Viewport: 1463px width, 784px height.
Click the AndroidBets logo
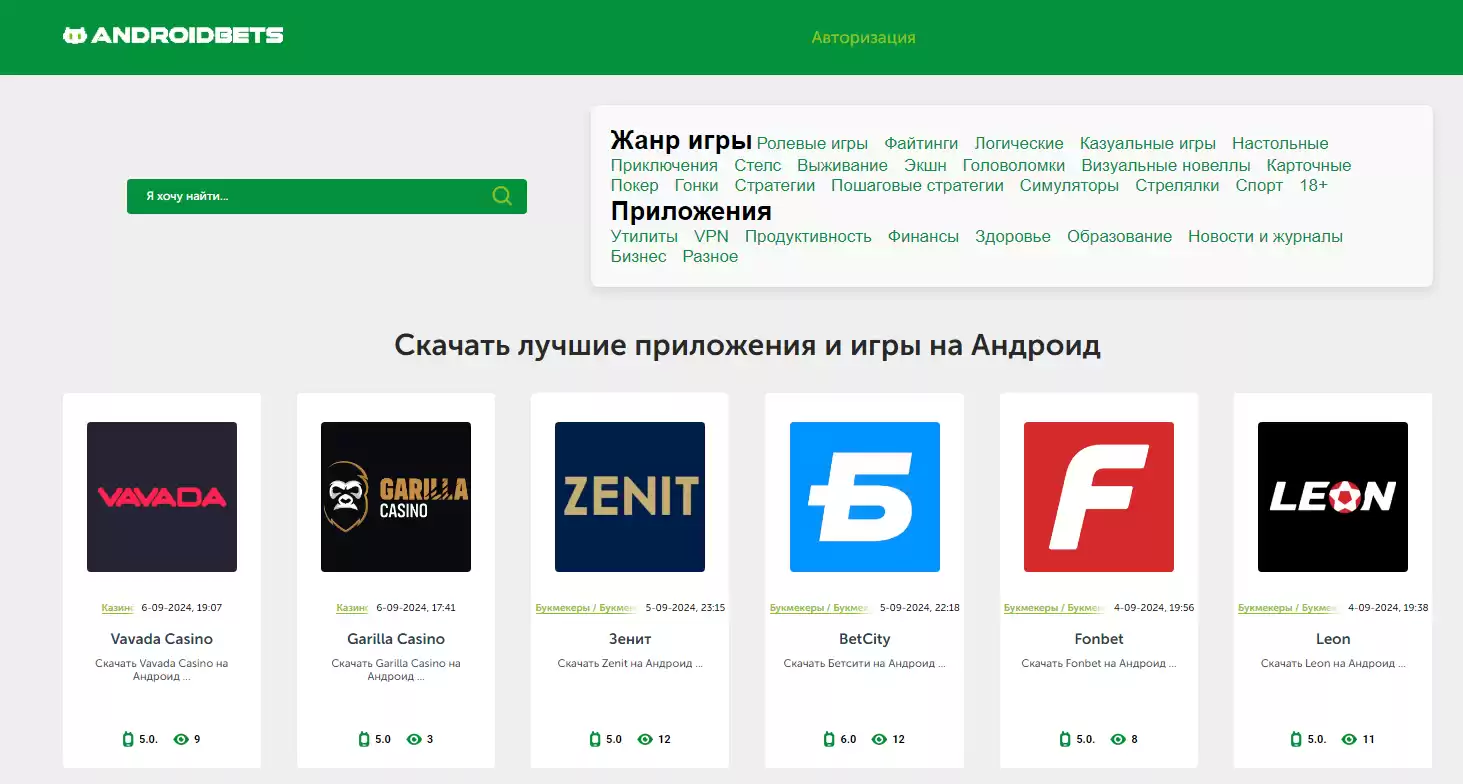pos(173,36)
